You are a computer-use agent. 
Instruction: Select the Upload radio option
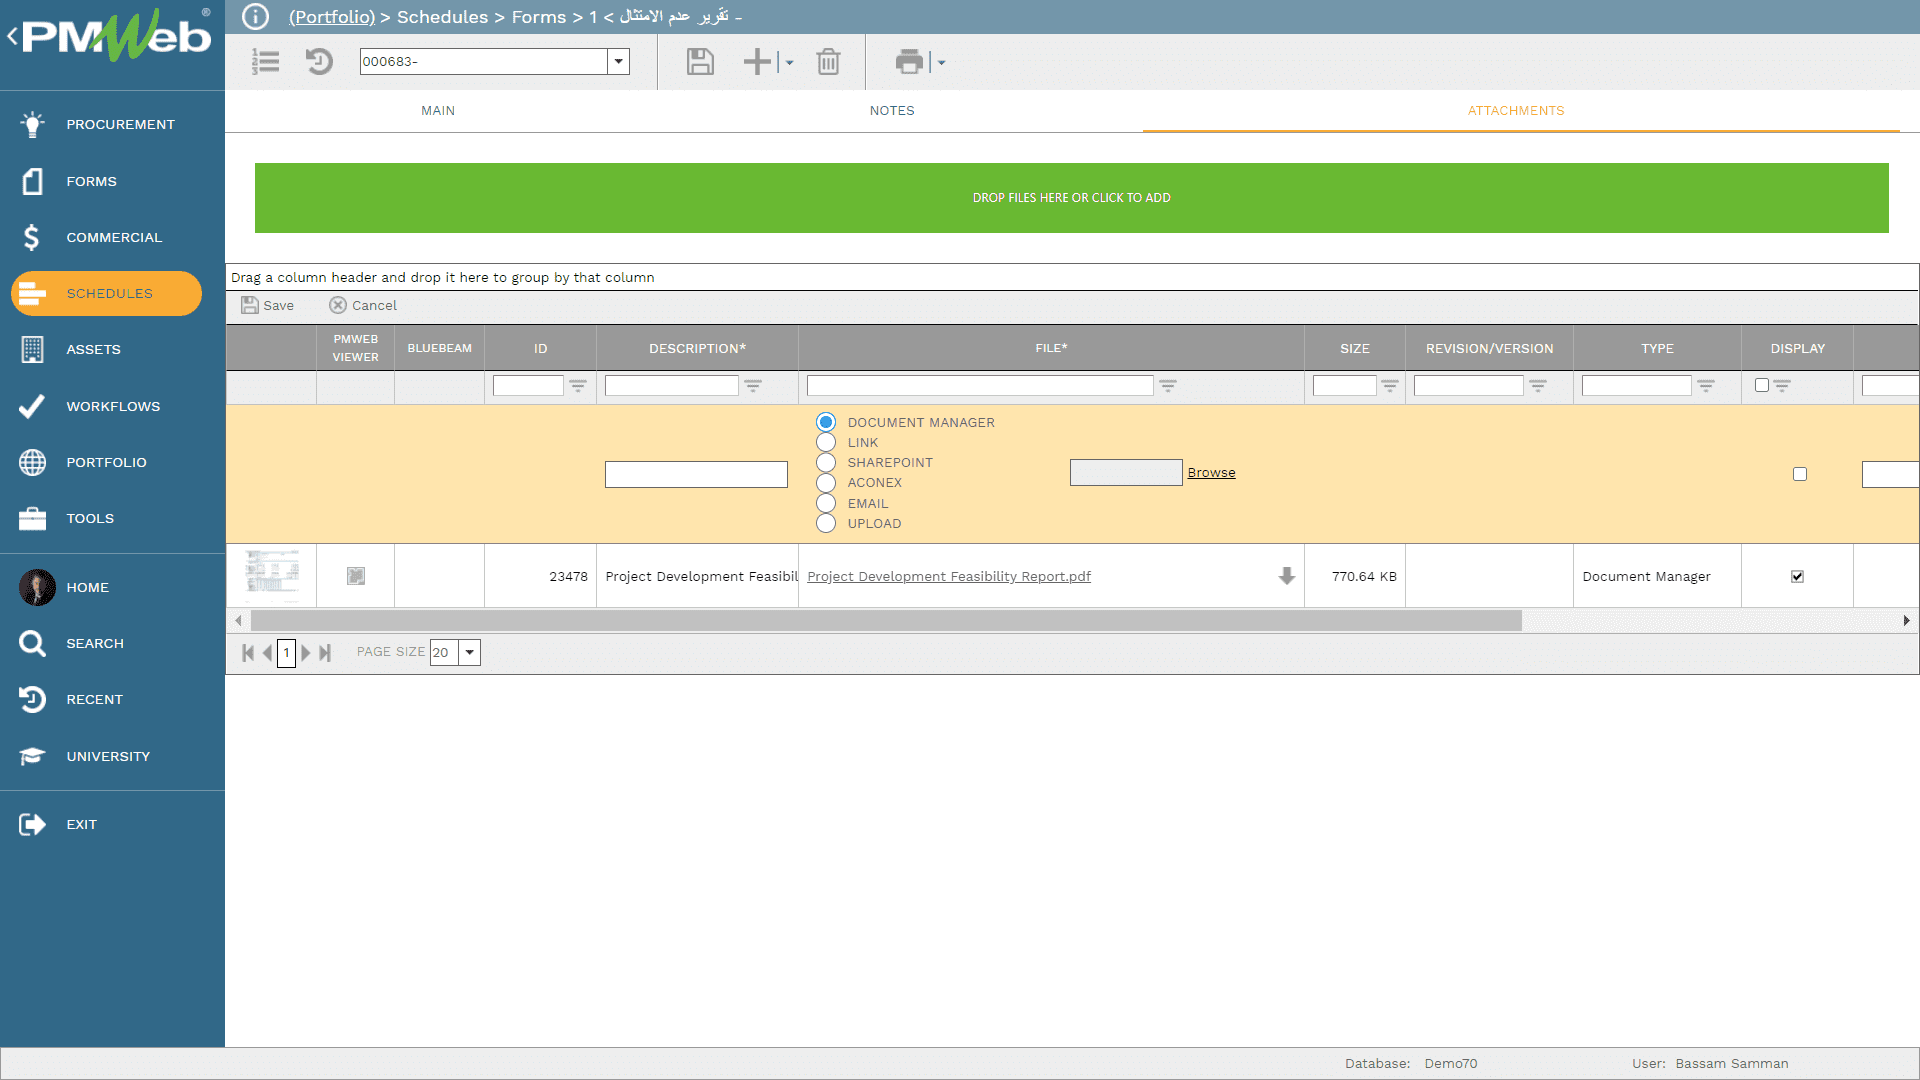[826, 523]
